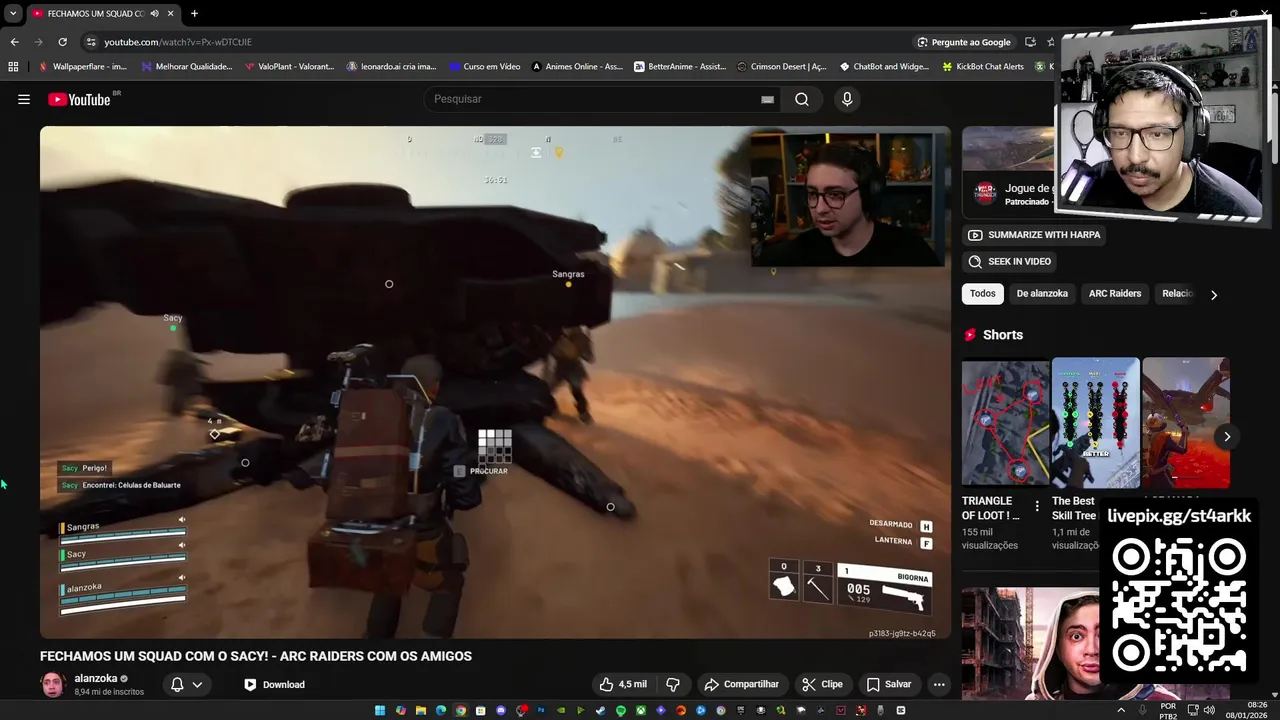The image size is (1280, 720).
Task: Dislike the video with thumbs-down
Action: 673,684
